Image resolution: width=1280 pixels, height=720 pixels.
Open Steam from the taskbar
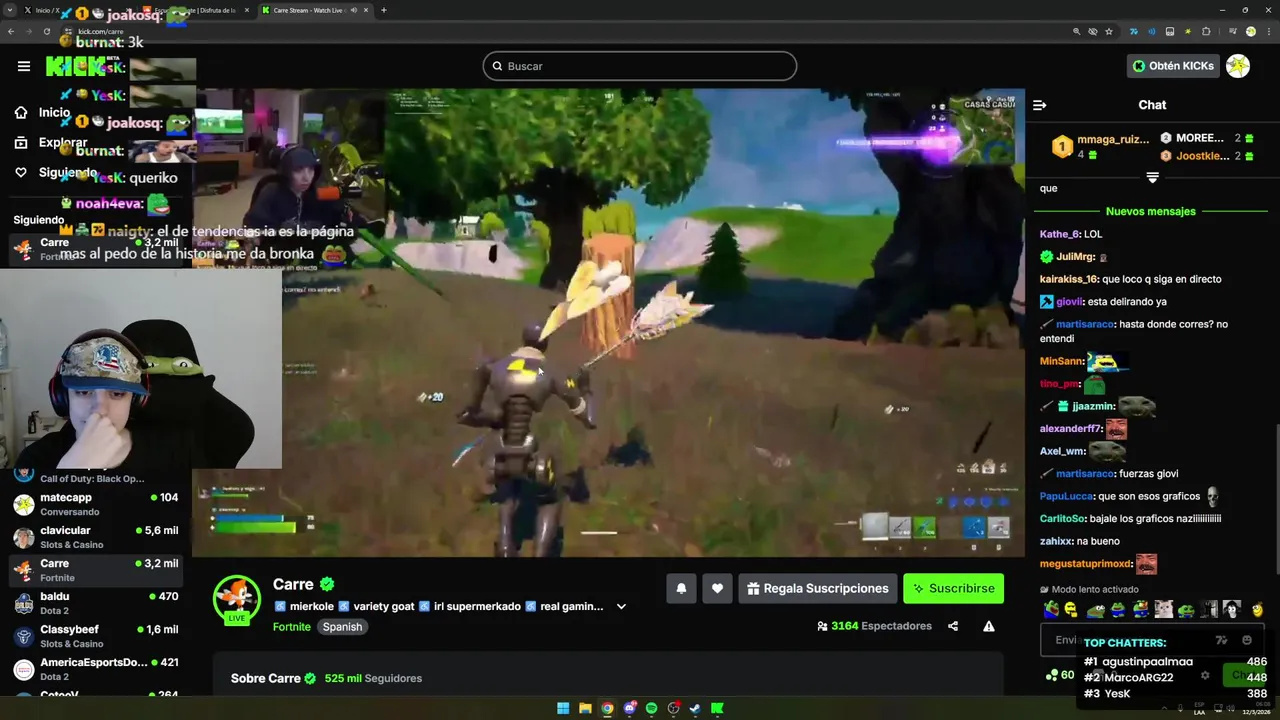coord(695,708)
